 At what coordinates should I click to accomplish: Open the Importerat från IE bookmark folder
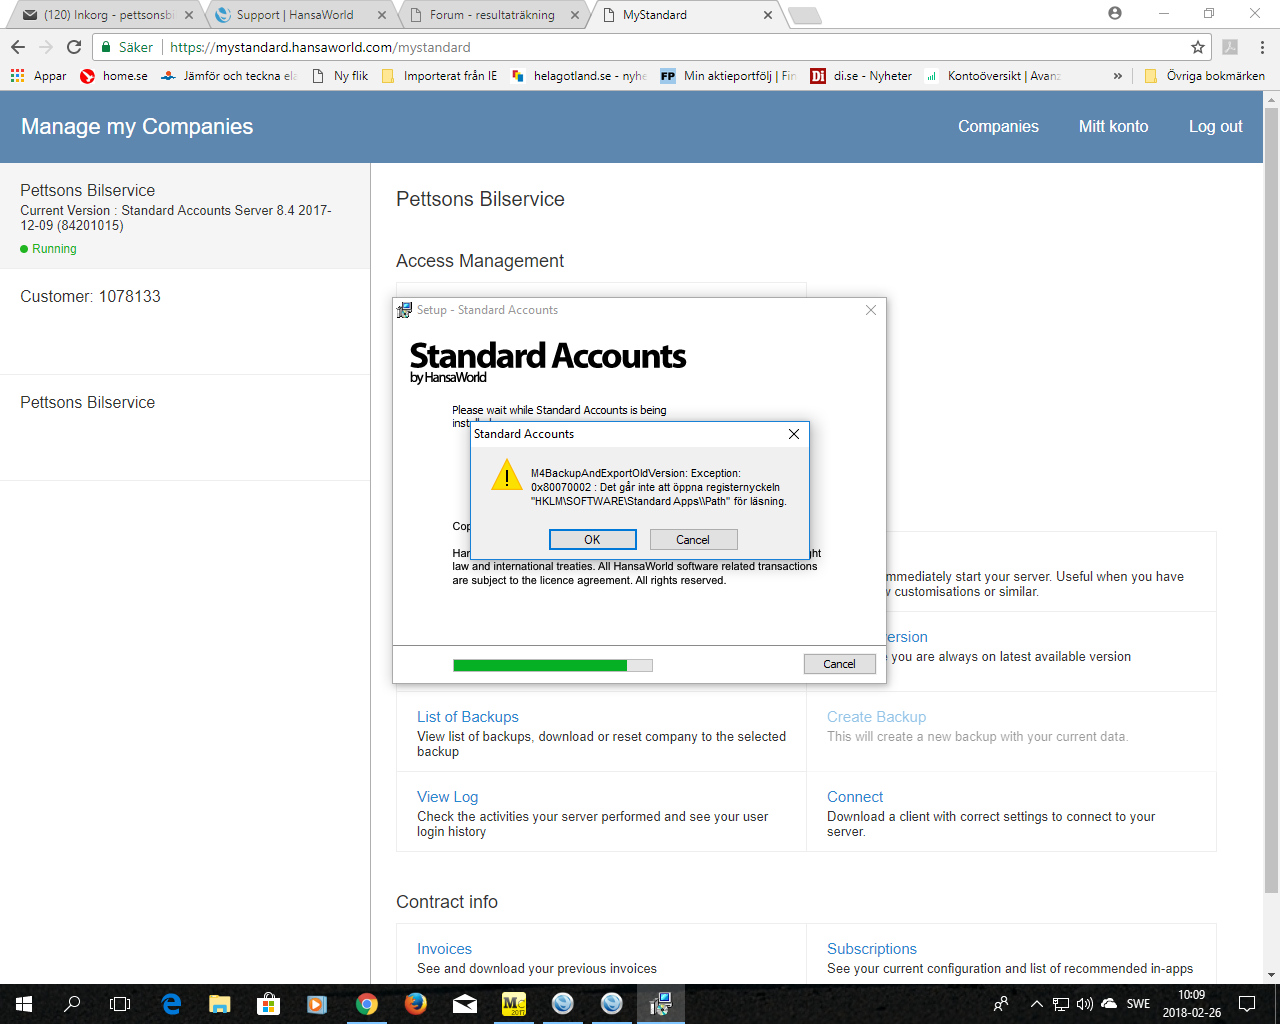(x=440, y=76)
